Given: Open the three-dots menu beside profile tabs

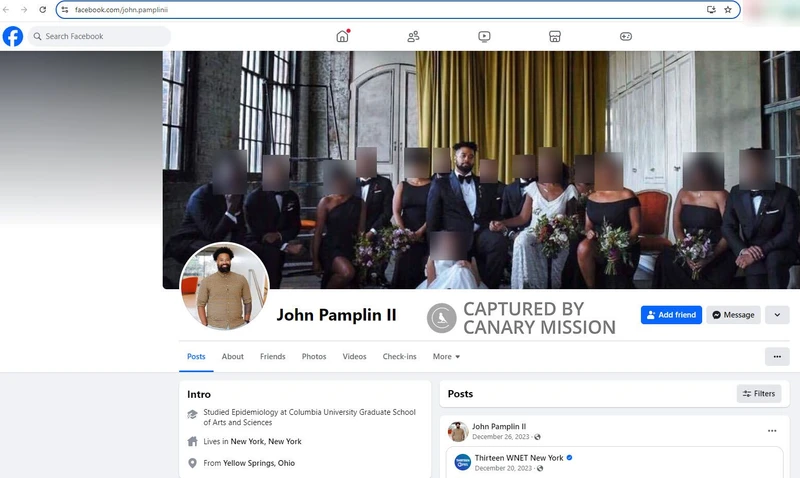Looking at the screenshot, I should [777, 357].
